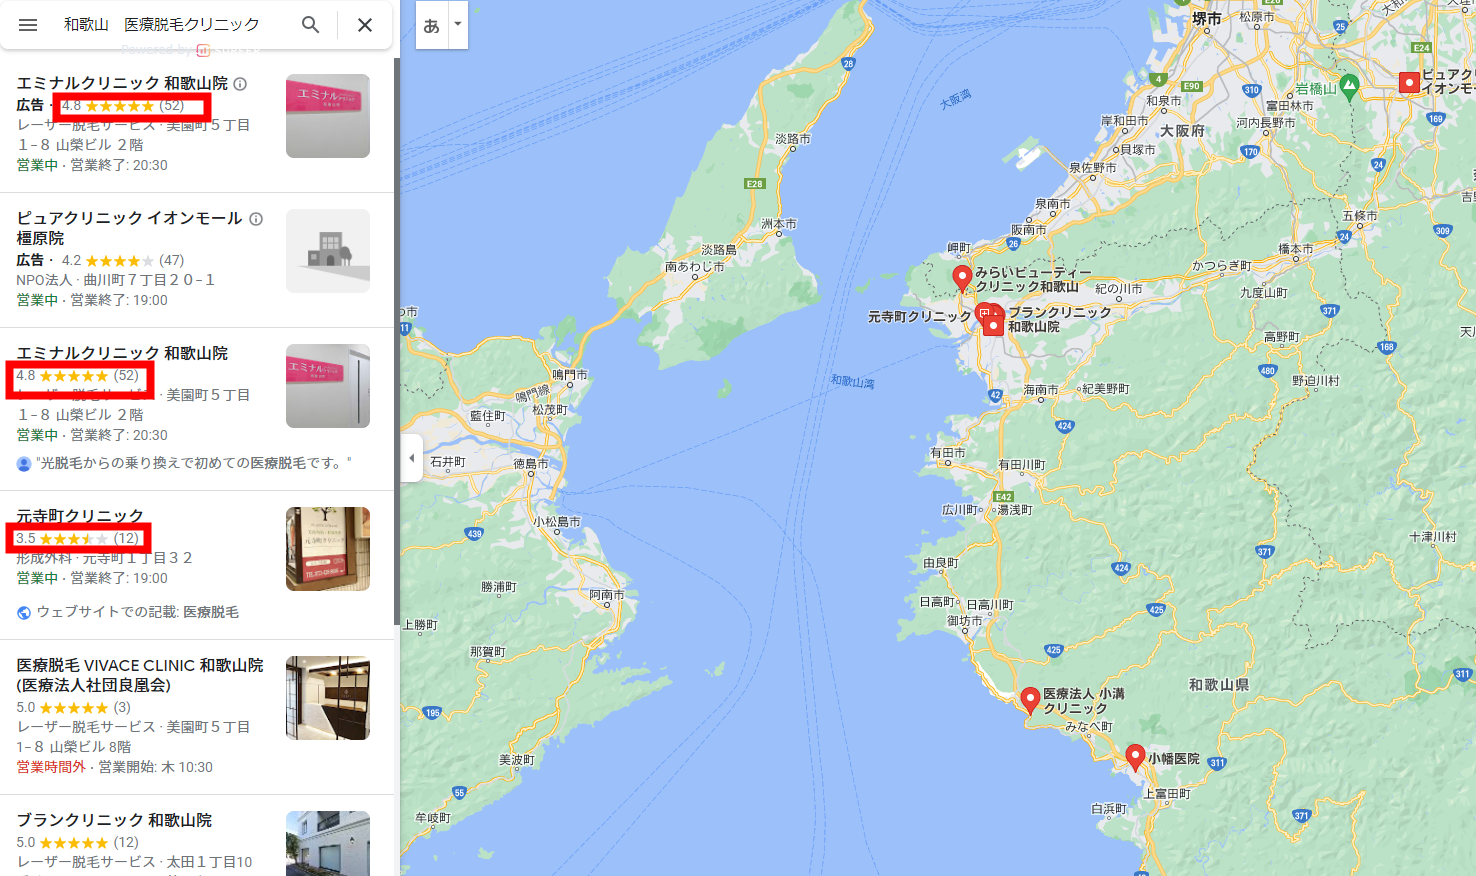Click the 元寺町クリニック photo thumbnail
1476x876 pixels.
tap(328, 549)
